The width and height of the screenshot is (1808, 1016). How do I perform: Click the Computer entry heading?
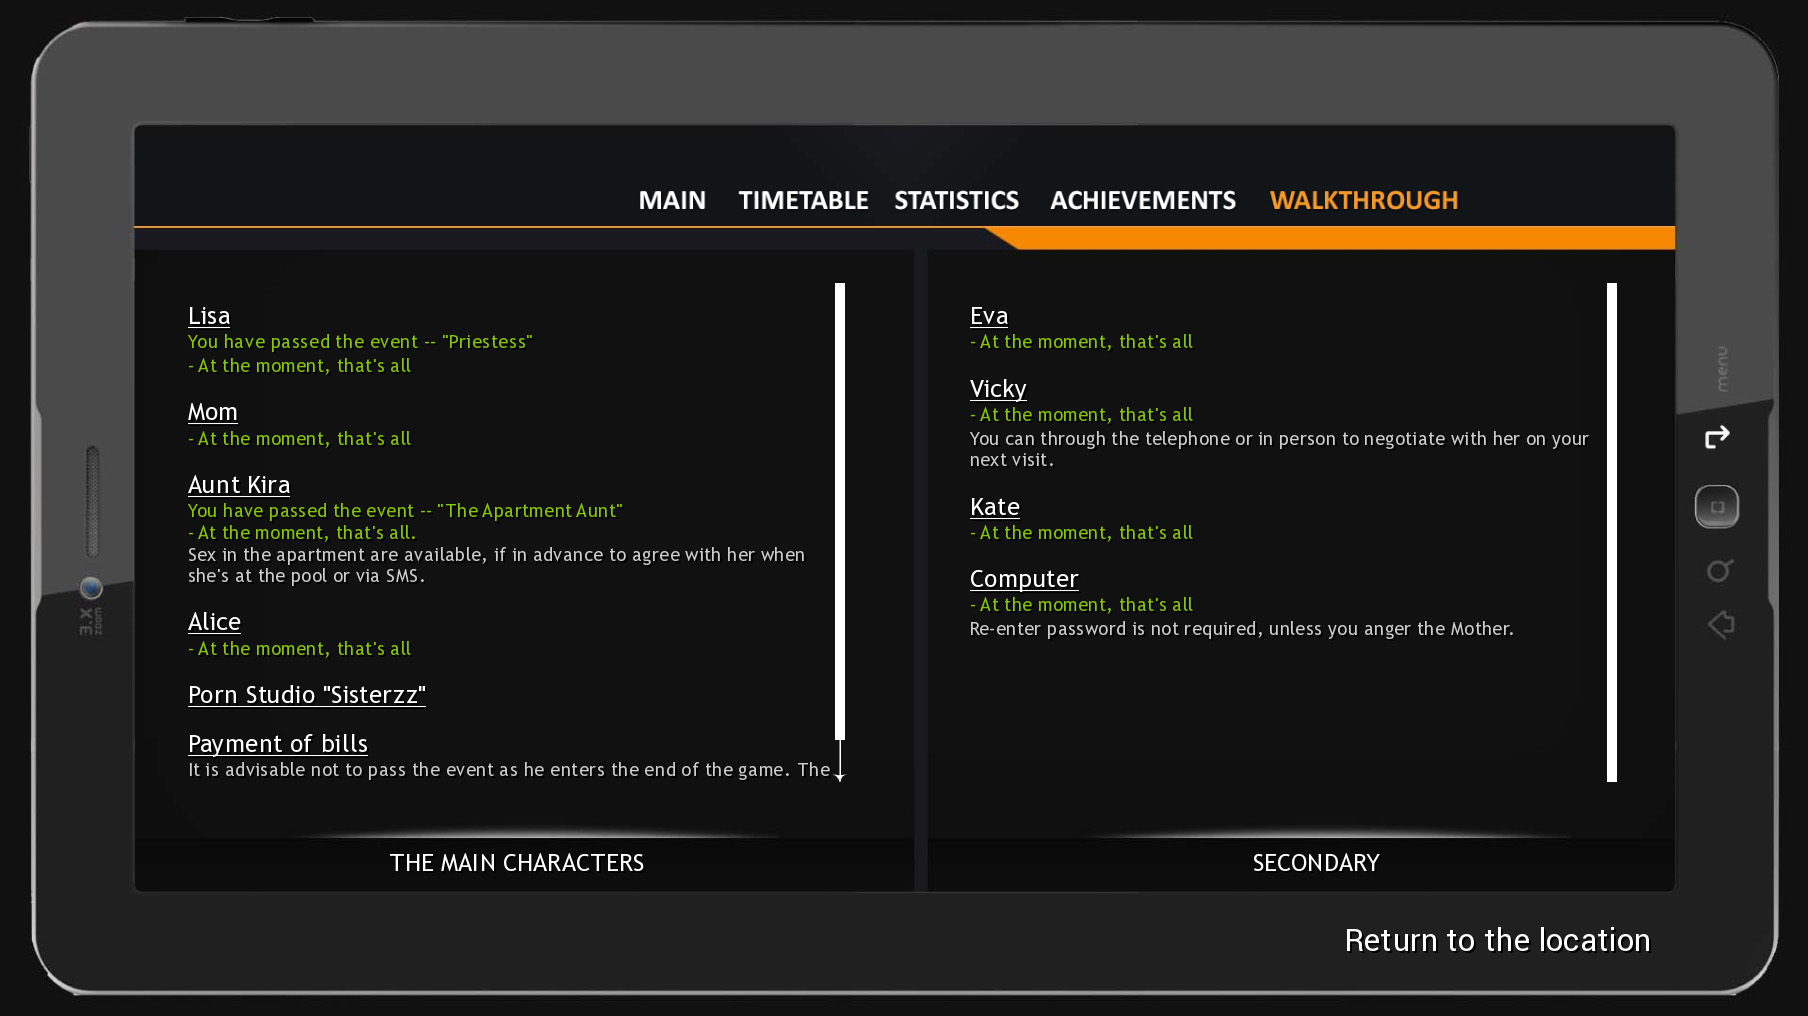pos(1024,579)
